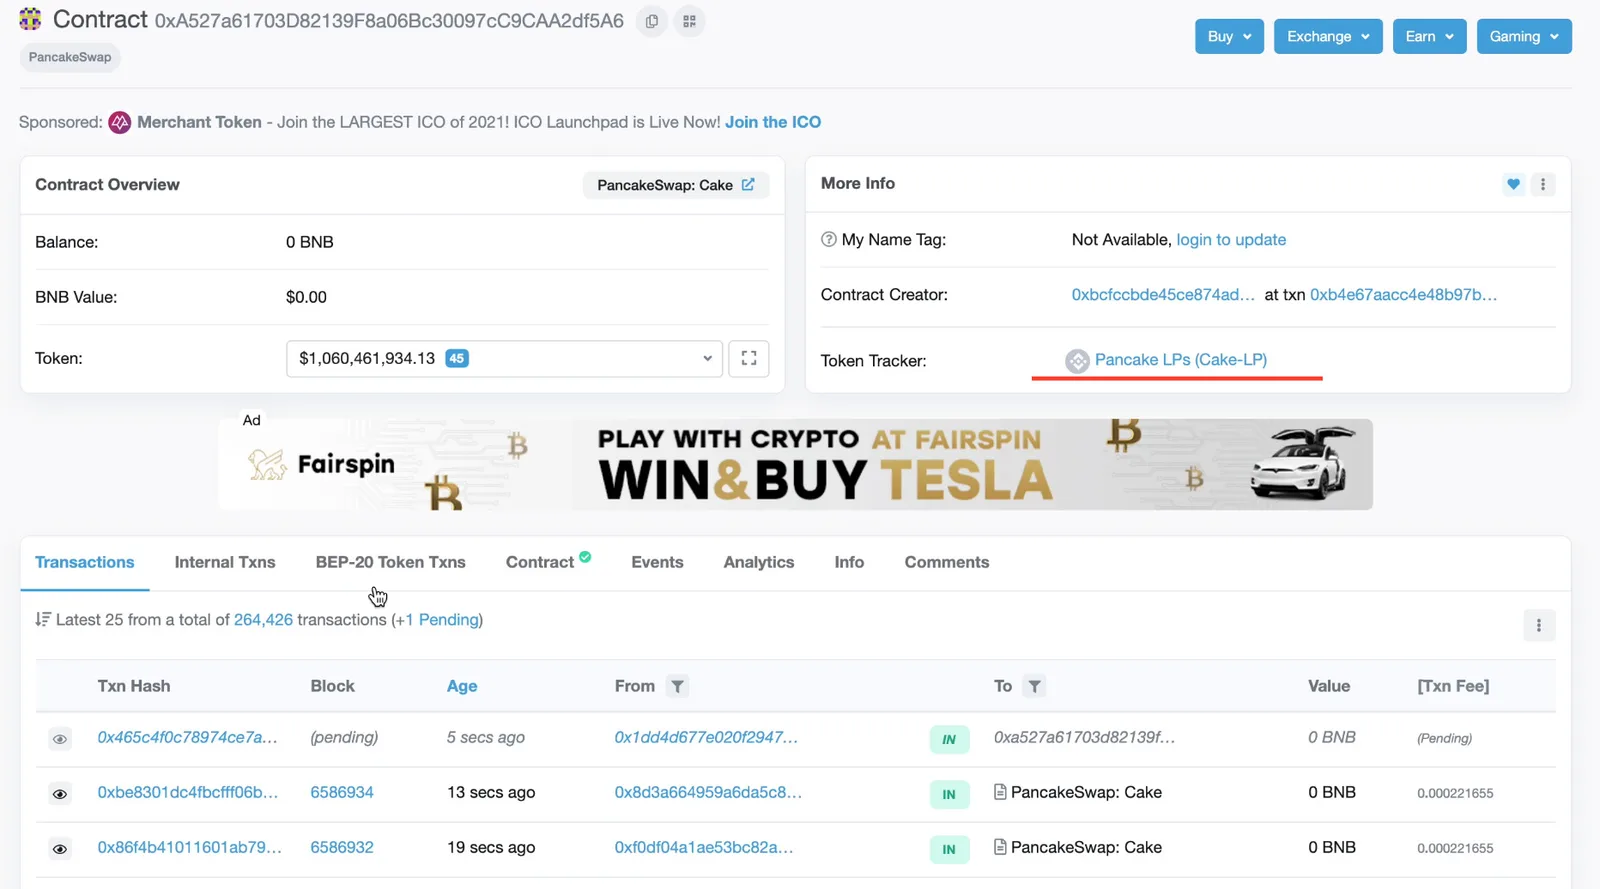Screen dimensions: 1600x889
Task: Open transaction hash 0xbe8301dc4fbcfff06b
Action: [188, 793]
